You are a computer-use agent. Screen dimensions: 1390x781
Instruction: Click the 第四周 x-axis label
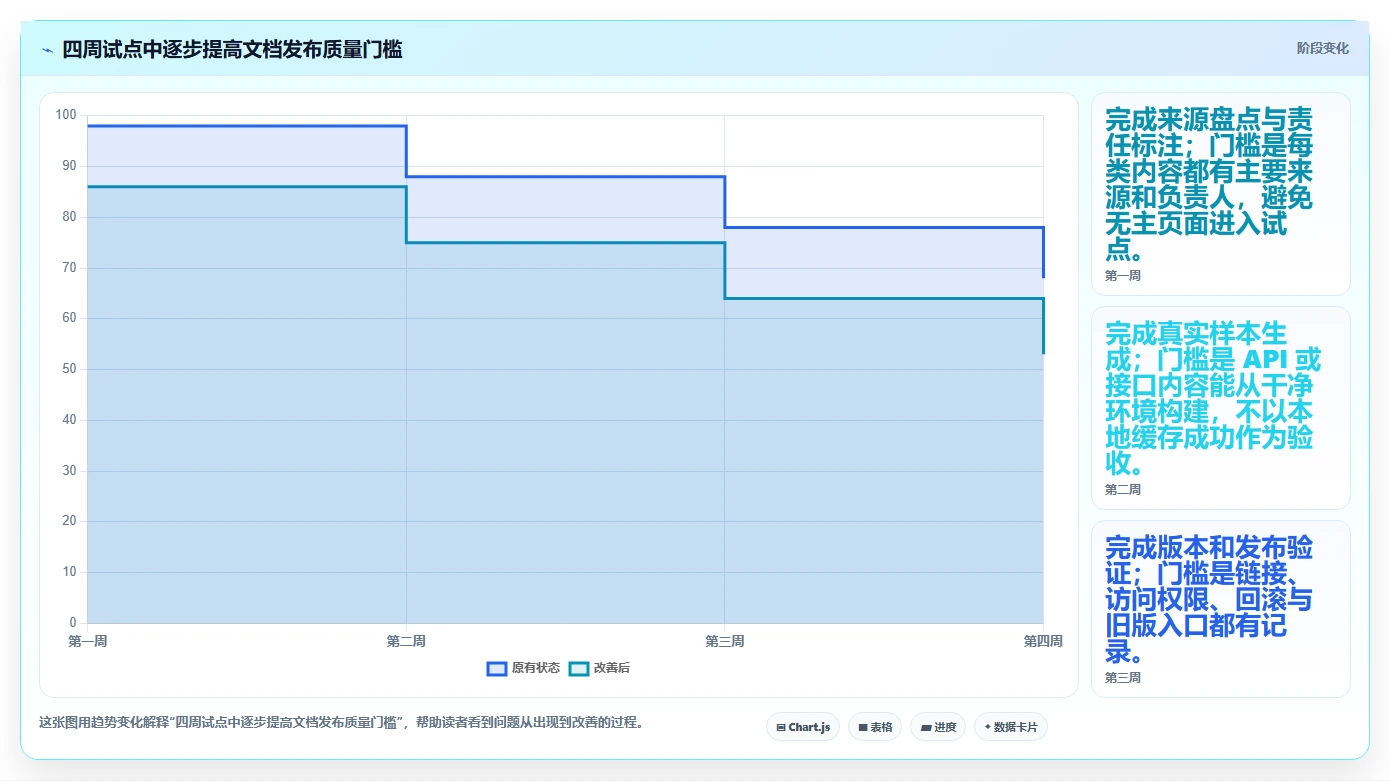click(x=1043, y=641)
